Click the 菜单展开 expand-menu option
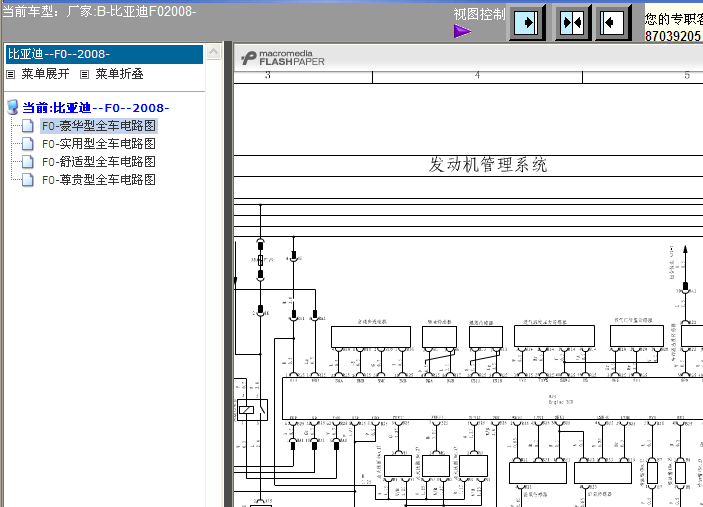This screenshot has width=703, height=507. [45, 74]
